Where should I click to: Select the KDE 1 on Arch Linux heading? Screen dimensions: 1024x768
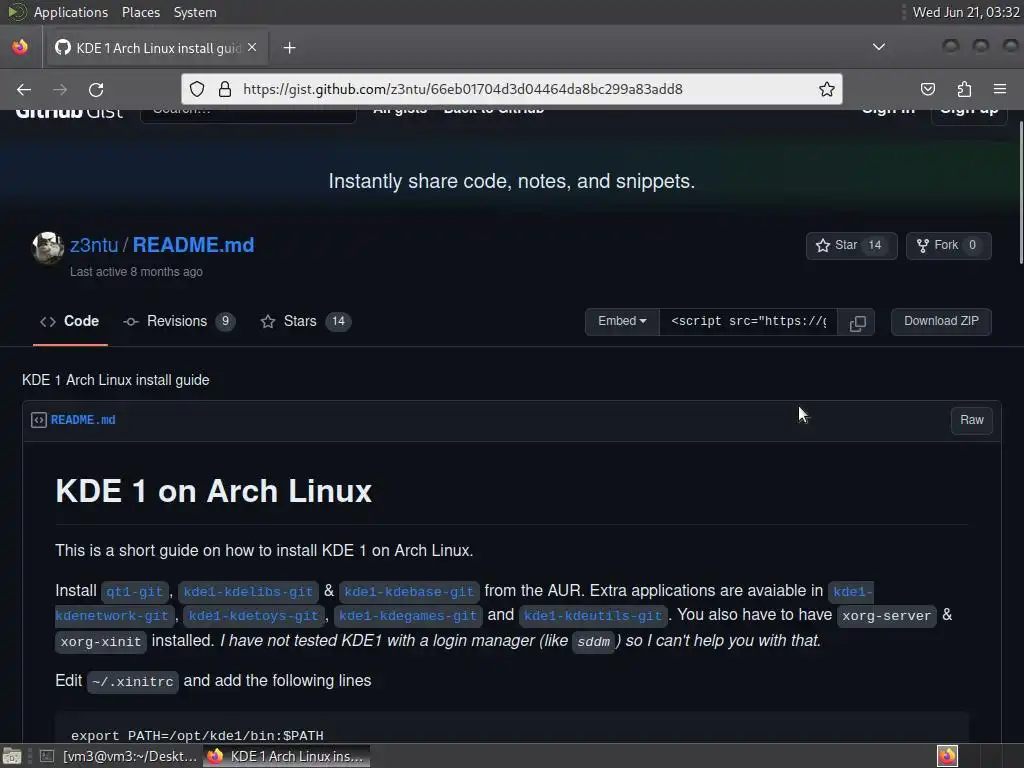pyautogui.click(x=214, y=491)
